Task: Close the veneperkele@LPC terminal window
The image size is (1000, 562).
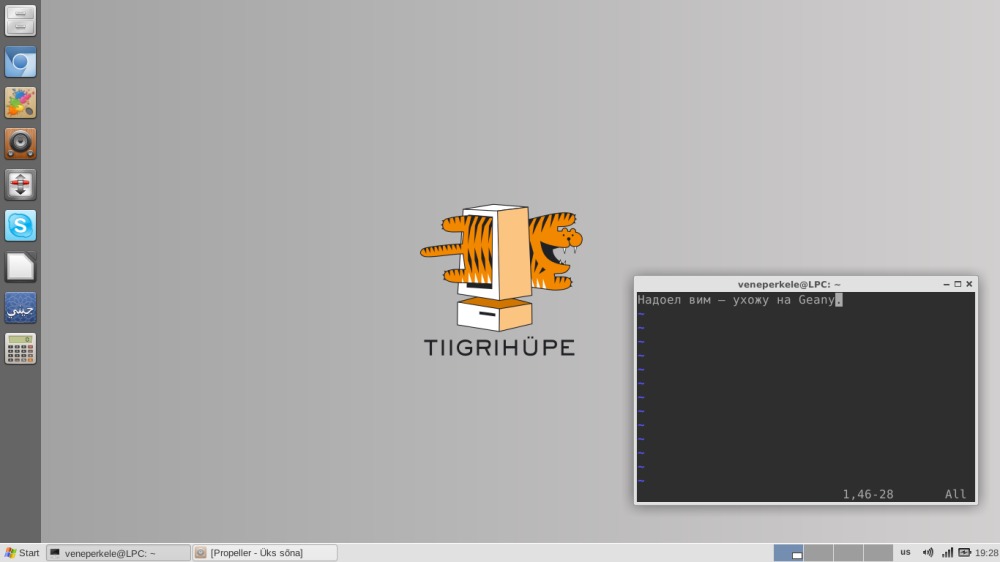Action: click(969, 285)
